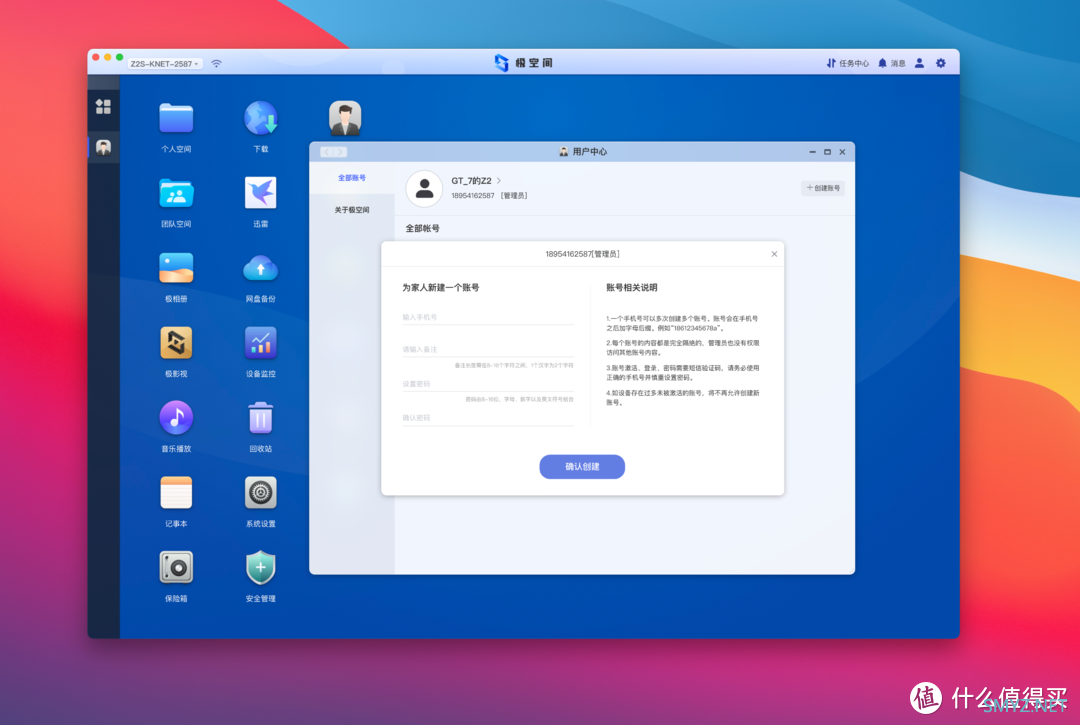Click the 全部帐号 section heading
This screenshot has height=725, width=1080.
point(422,229)
